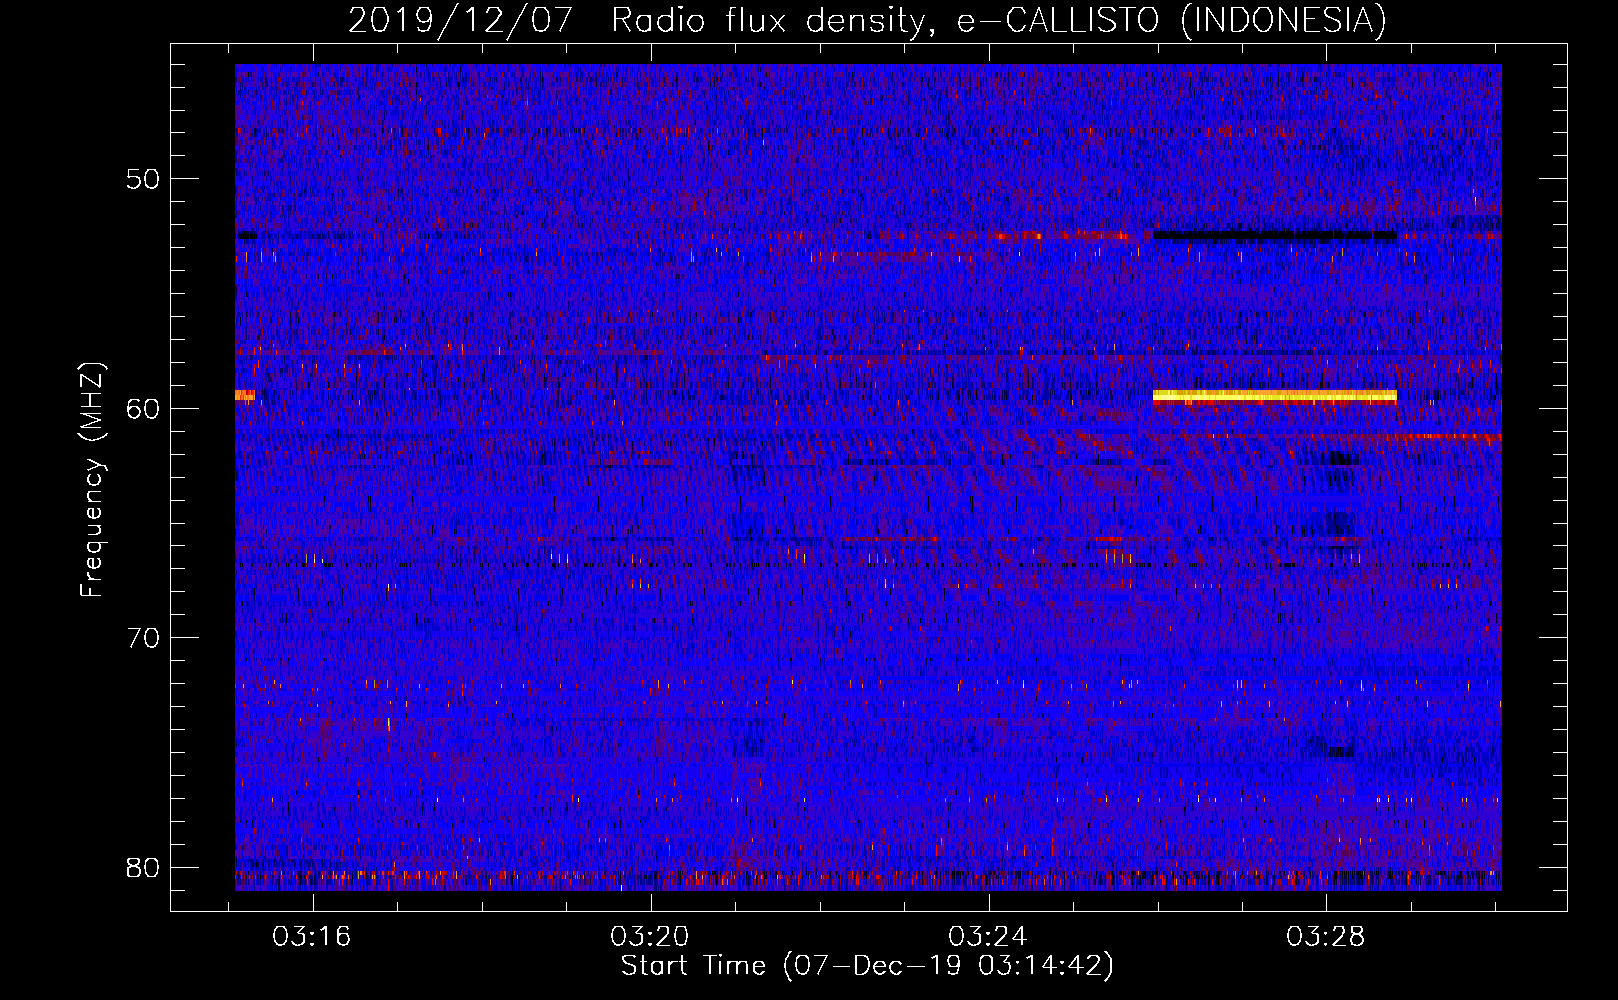This screenshot has height=1000, width=1618.
Task: Click the 'Frequency (MHZ)' axis label
Action: coord(92,480)
